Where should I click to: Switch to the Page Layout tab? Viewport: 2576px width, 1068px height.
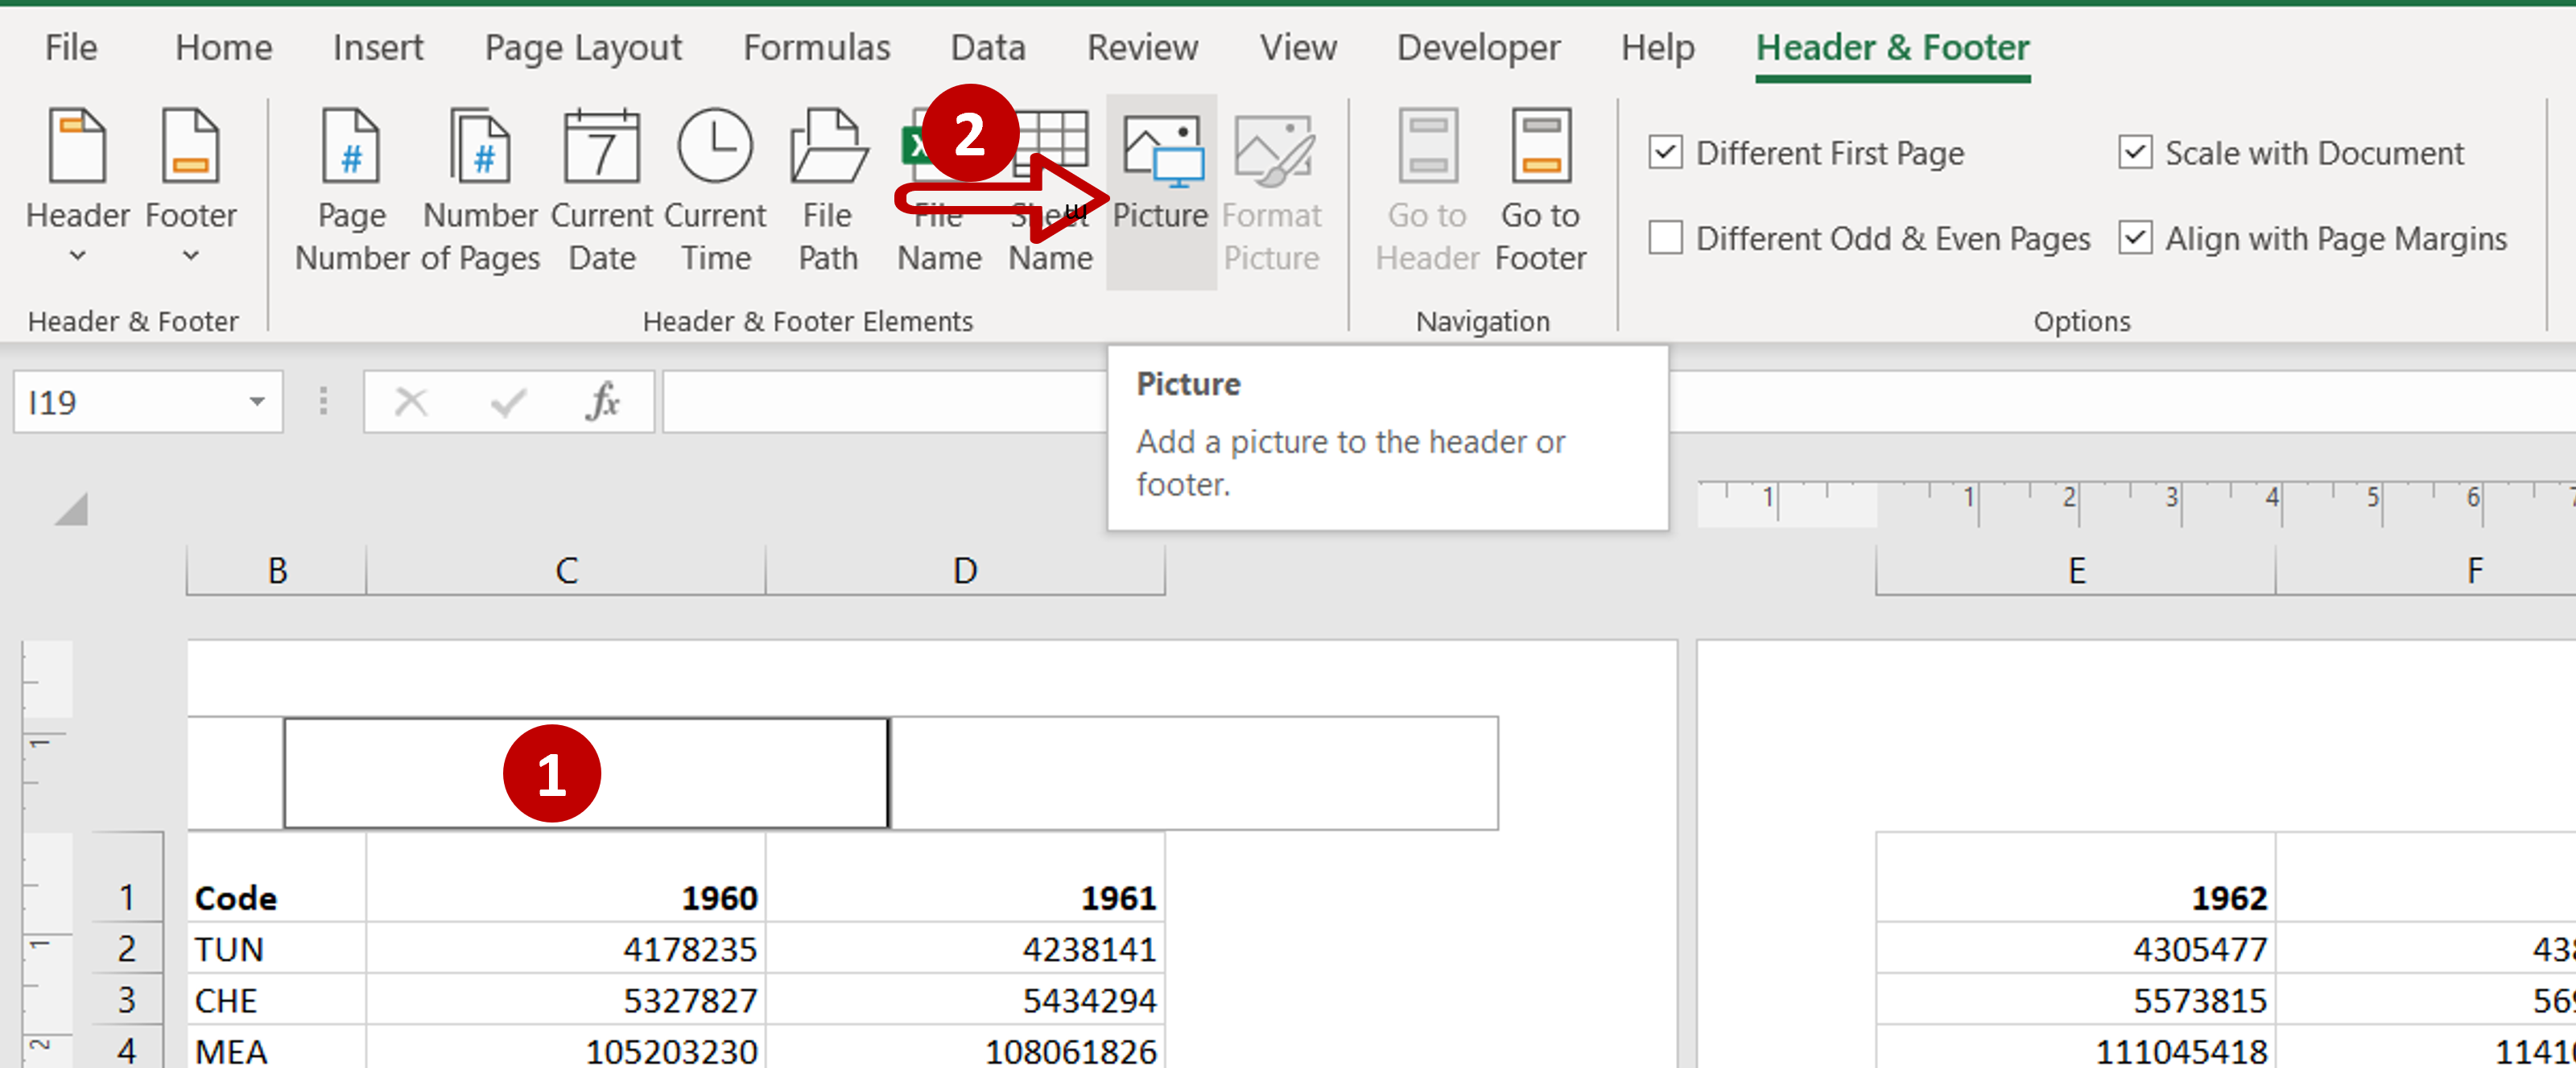point(583,47)
